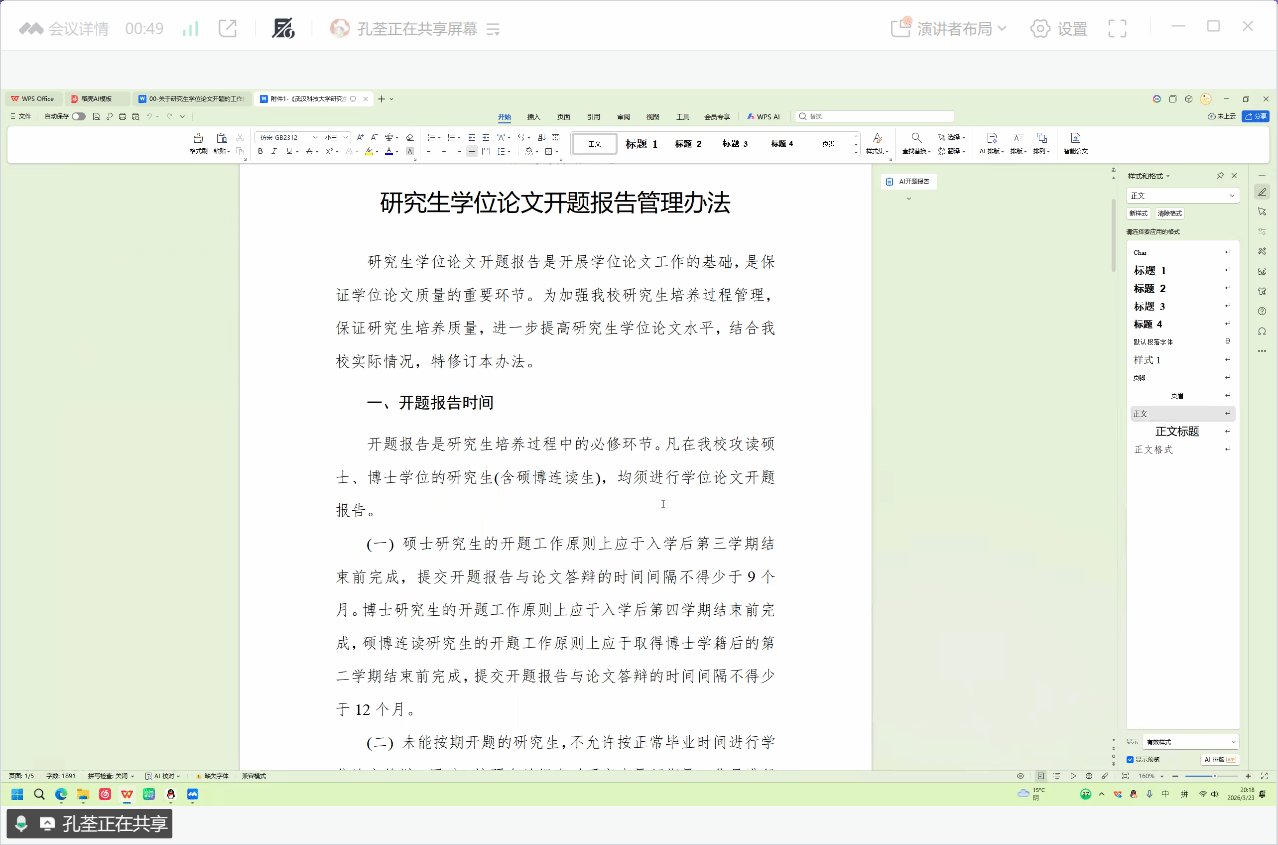Click the 新样式 button

coord(1139,213)
